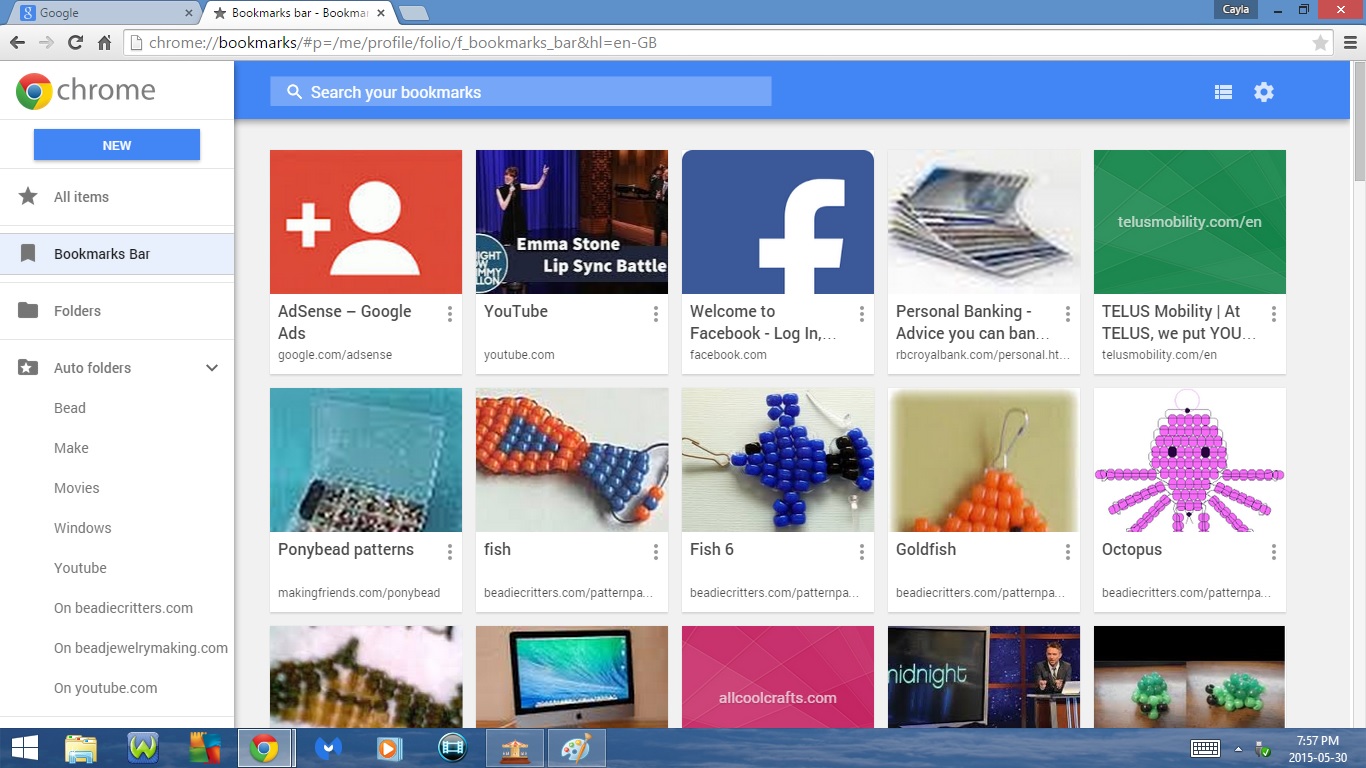1366x768 pixels.
Task: Open the Bead auto folder
Action: (x=70, y=408)
